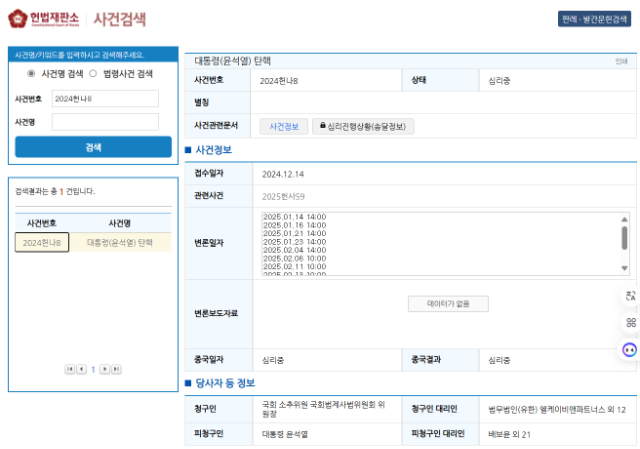Open the 사건정보 document tab
The image size is (640, 449).
point(284,127)
